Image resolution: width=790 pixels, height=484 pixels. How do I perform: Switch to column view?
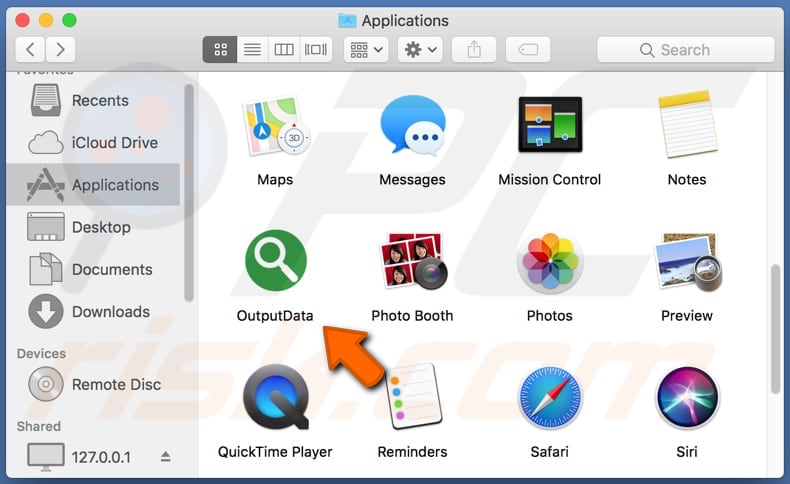284,49
